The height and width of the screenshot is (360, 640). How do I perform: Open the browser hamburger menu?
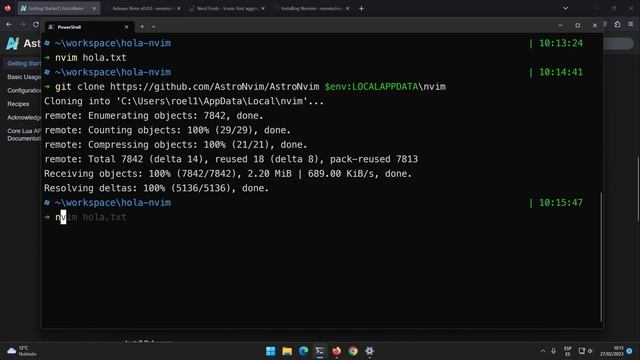click(x=631, y=24)
